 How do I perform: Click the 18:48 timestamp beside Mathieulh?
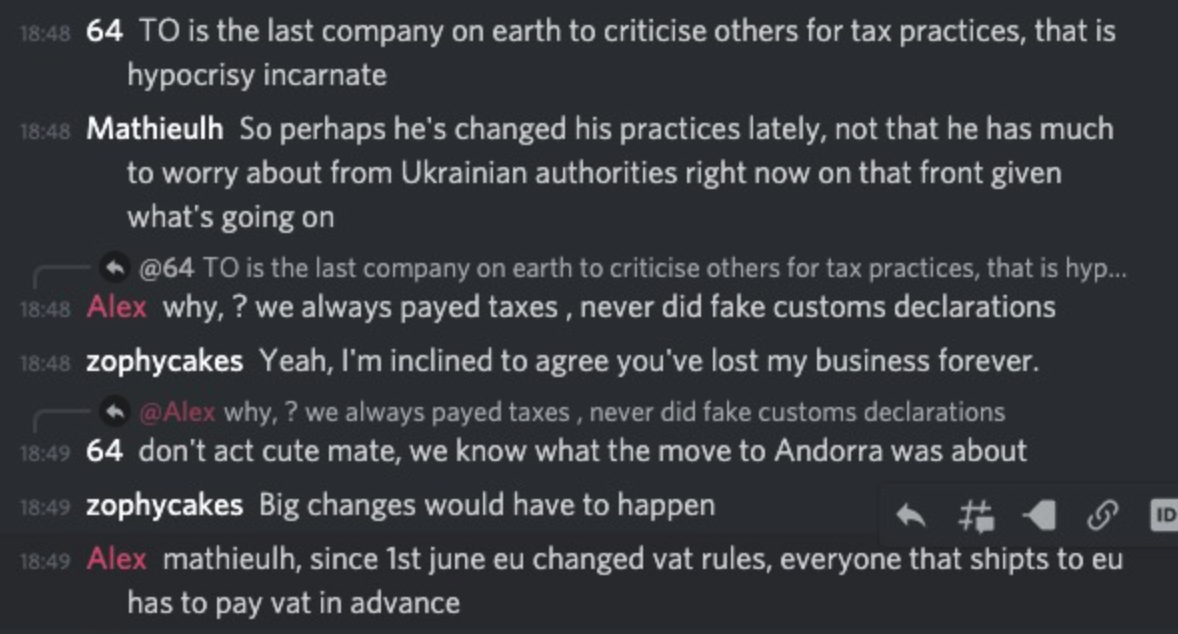point(45,131)
